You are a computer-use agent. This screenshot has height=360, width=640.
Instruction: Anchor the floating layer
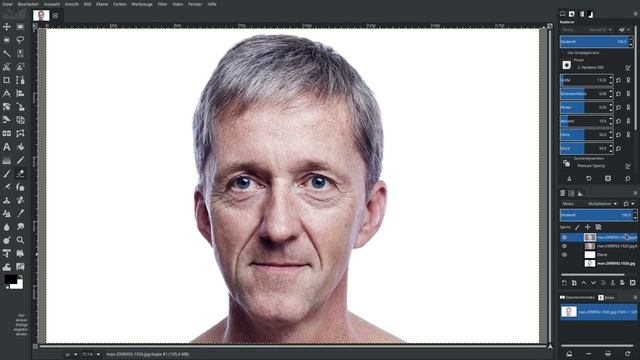click(x=613, y=283)
